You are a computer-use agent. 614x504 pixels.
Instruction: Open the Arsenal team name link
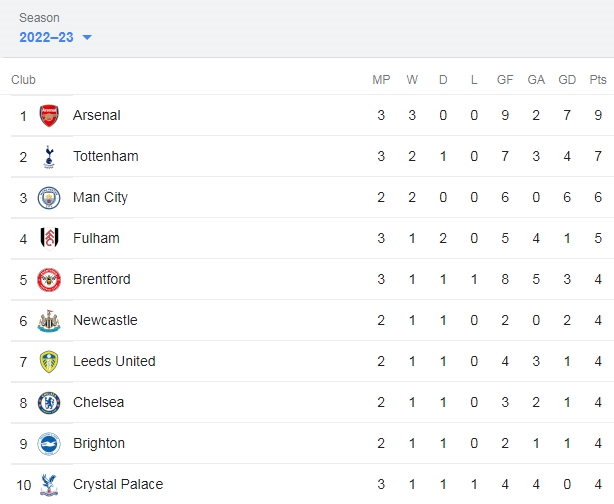tap(97, 115)
